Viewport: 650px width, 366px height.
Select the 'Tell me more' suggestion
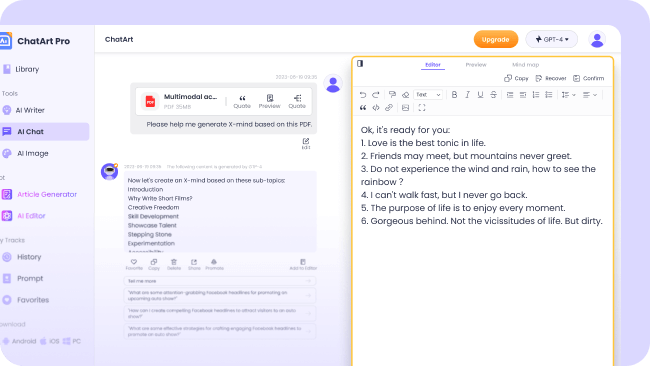click(x=220, y=281)
